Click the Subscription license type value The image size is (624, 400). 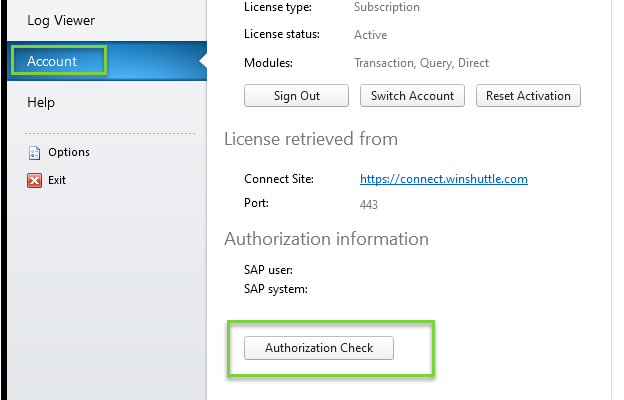[387, 7]
